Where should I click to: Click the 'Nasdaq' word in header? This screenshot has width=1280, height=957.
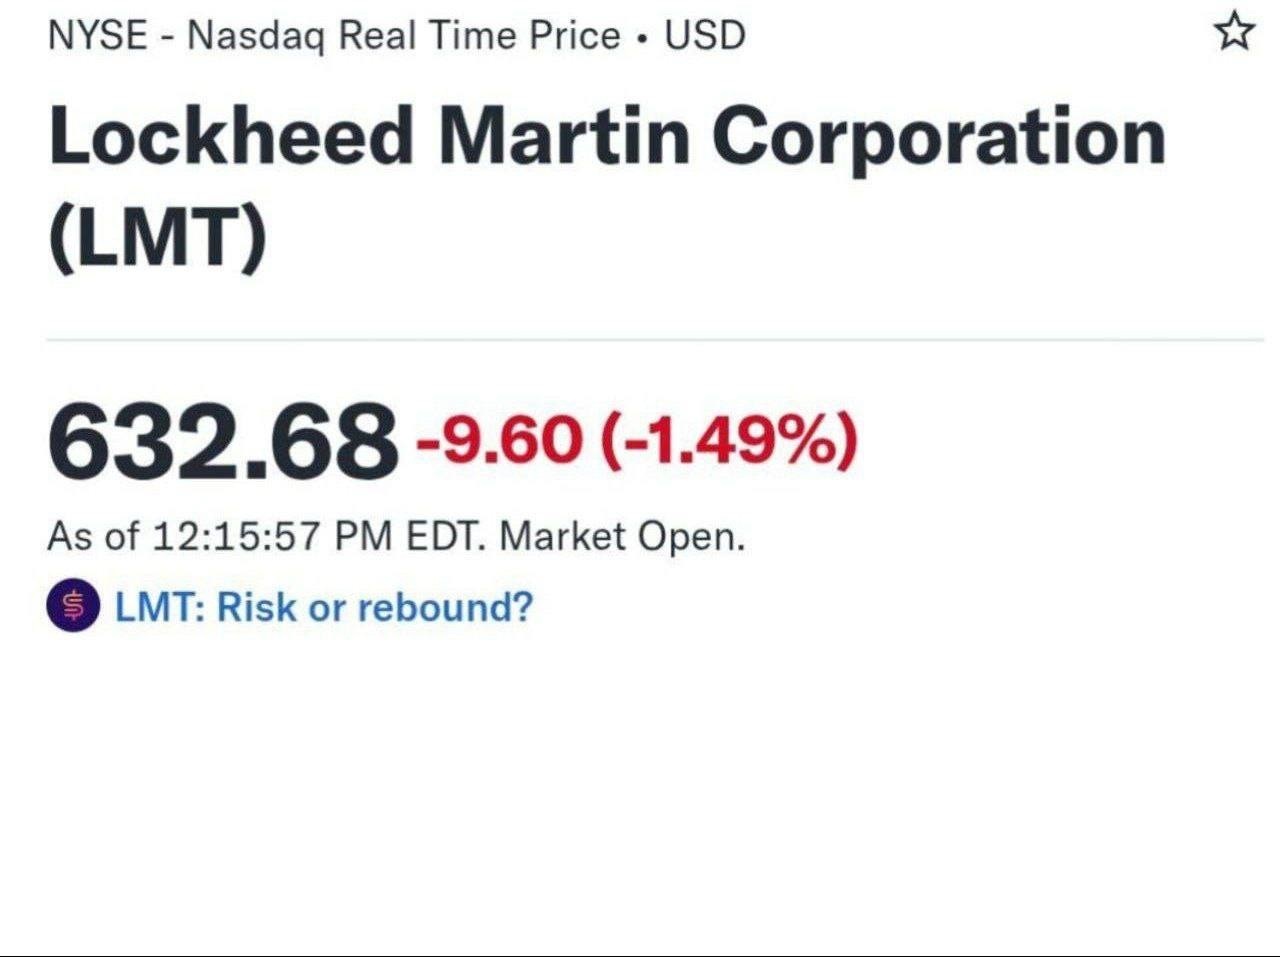256,37
